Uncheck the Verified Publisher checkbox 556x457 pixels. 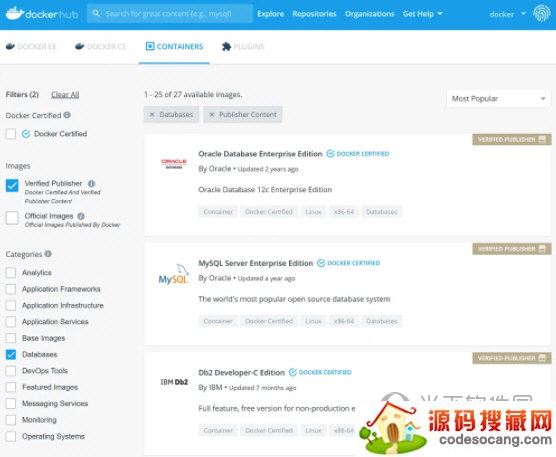coord(12,185)
